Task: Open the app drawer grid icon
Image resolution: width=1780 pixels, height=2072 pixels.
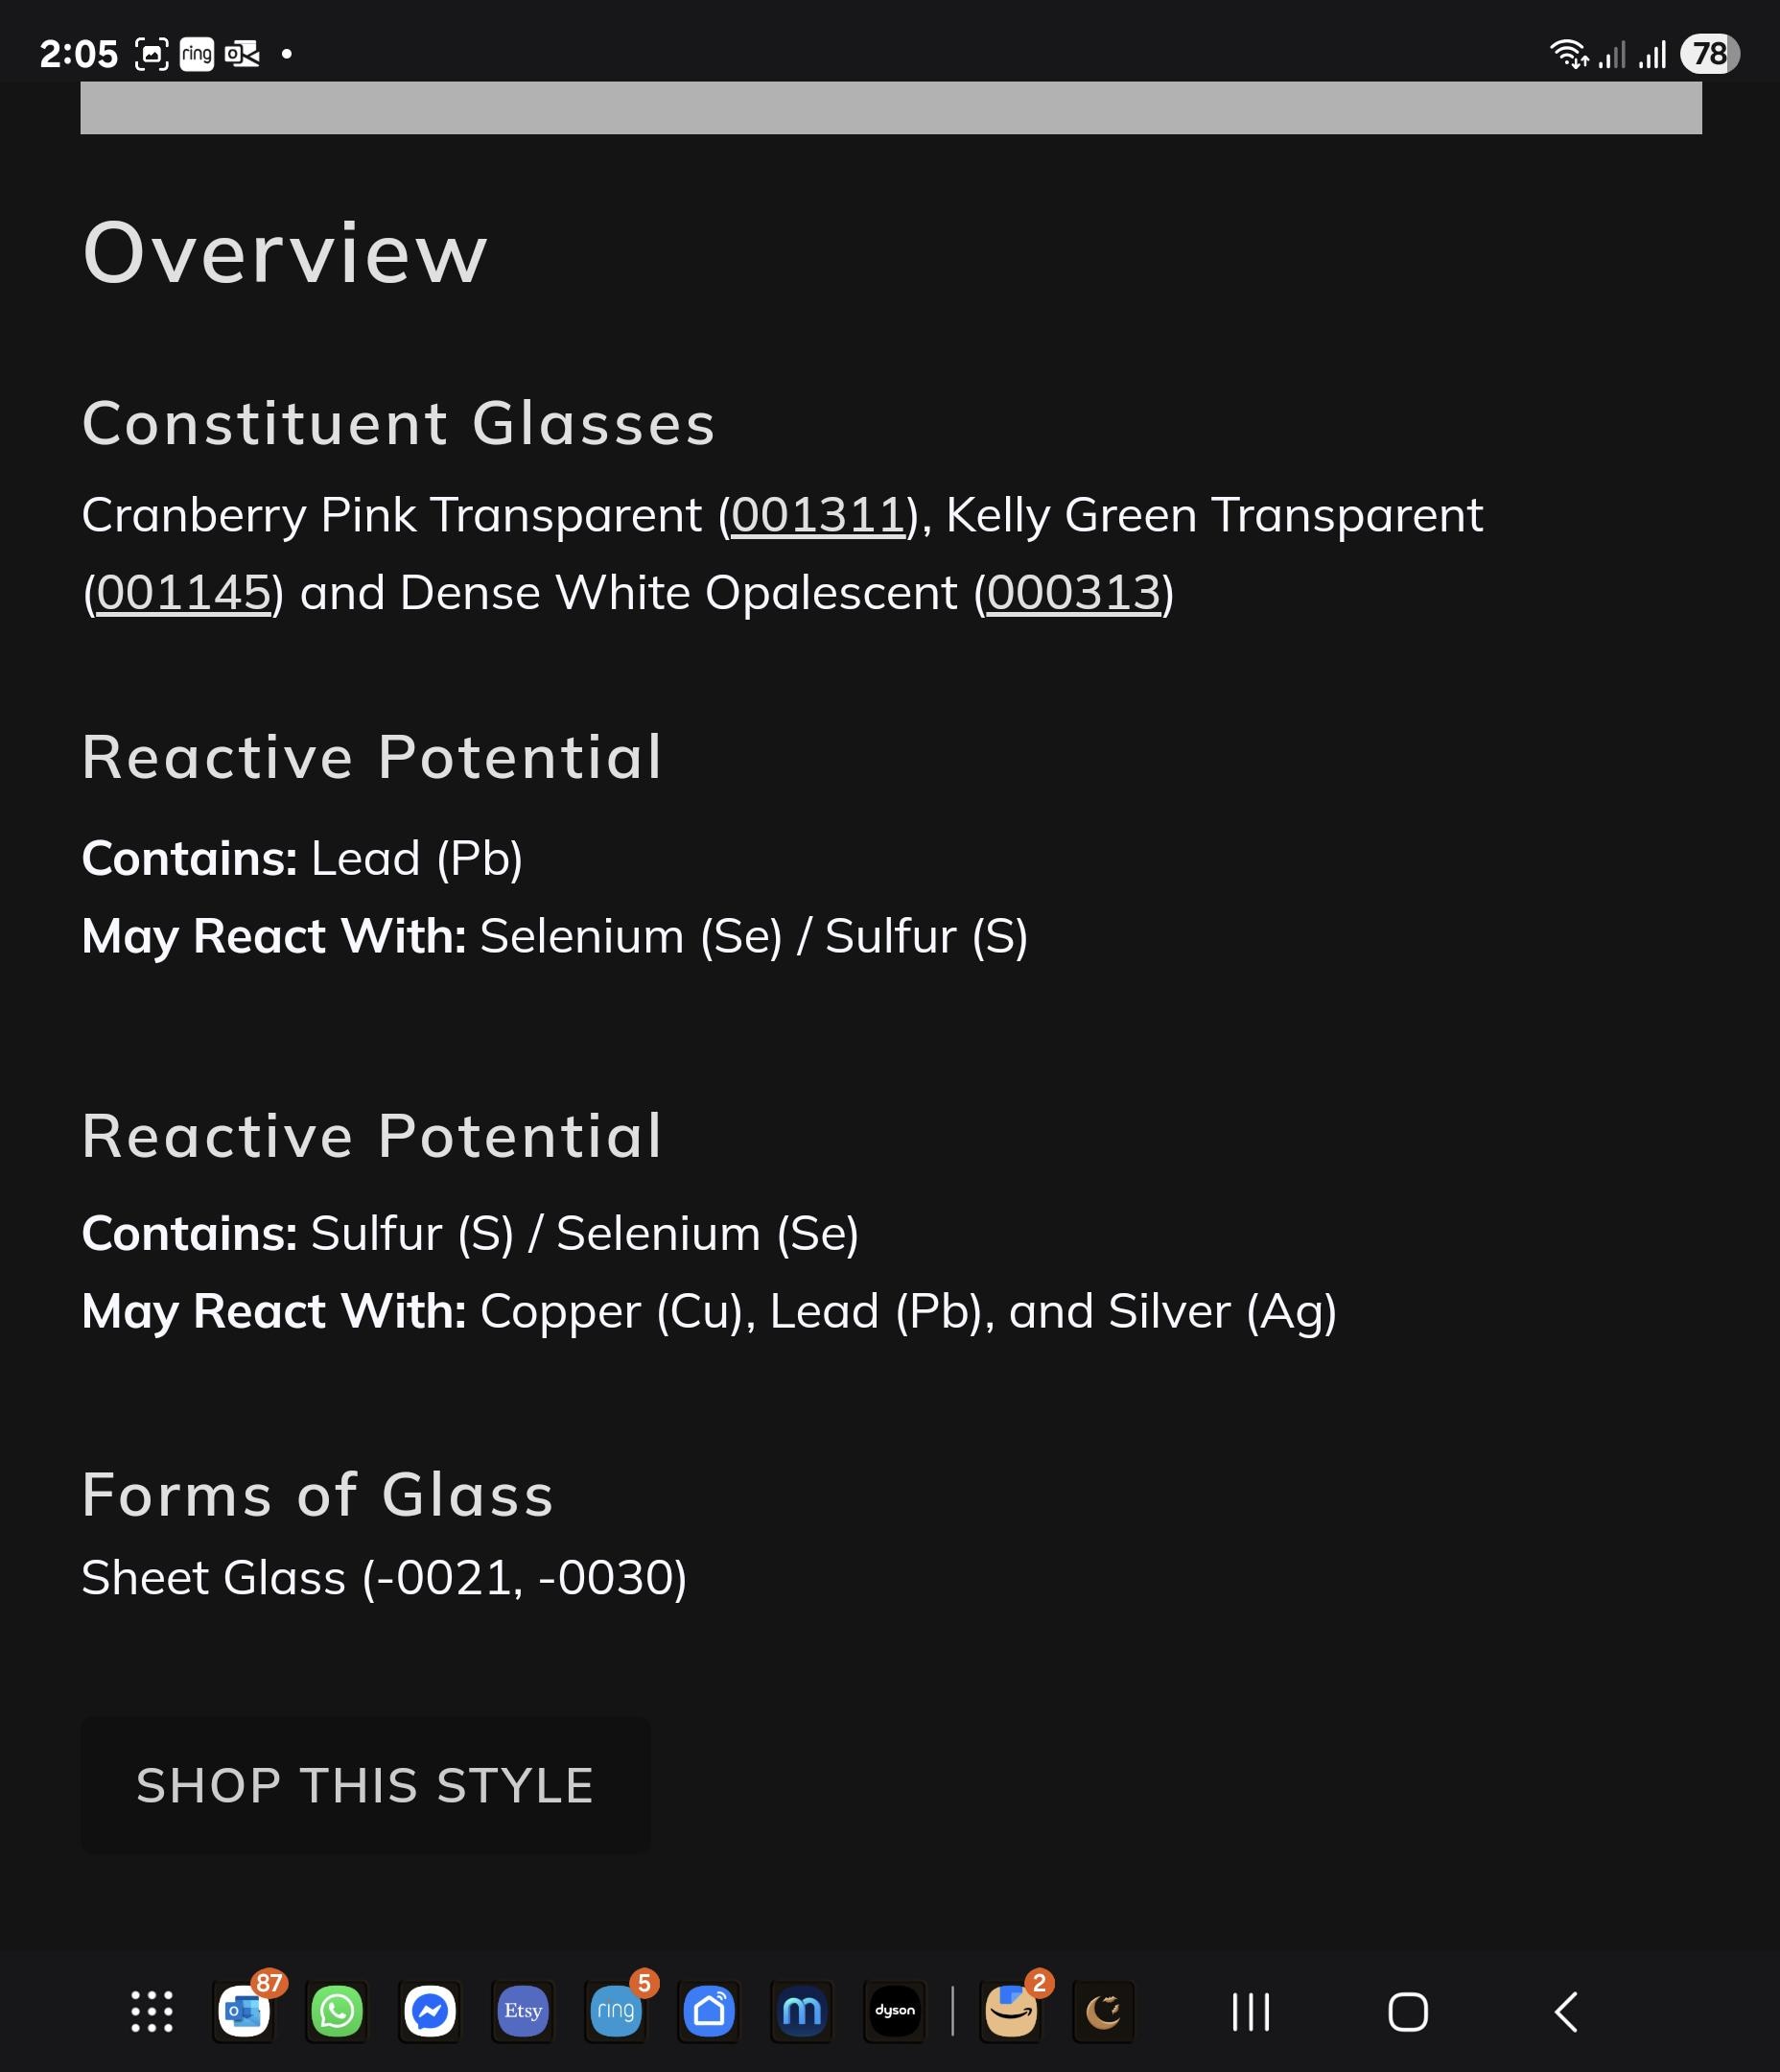Action: pos(152,2011)
